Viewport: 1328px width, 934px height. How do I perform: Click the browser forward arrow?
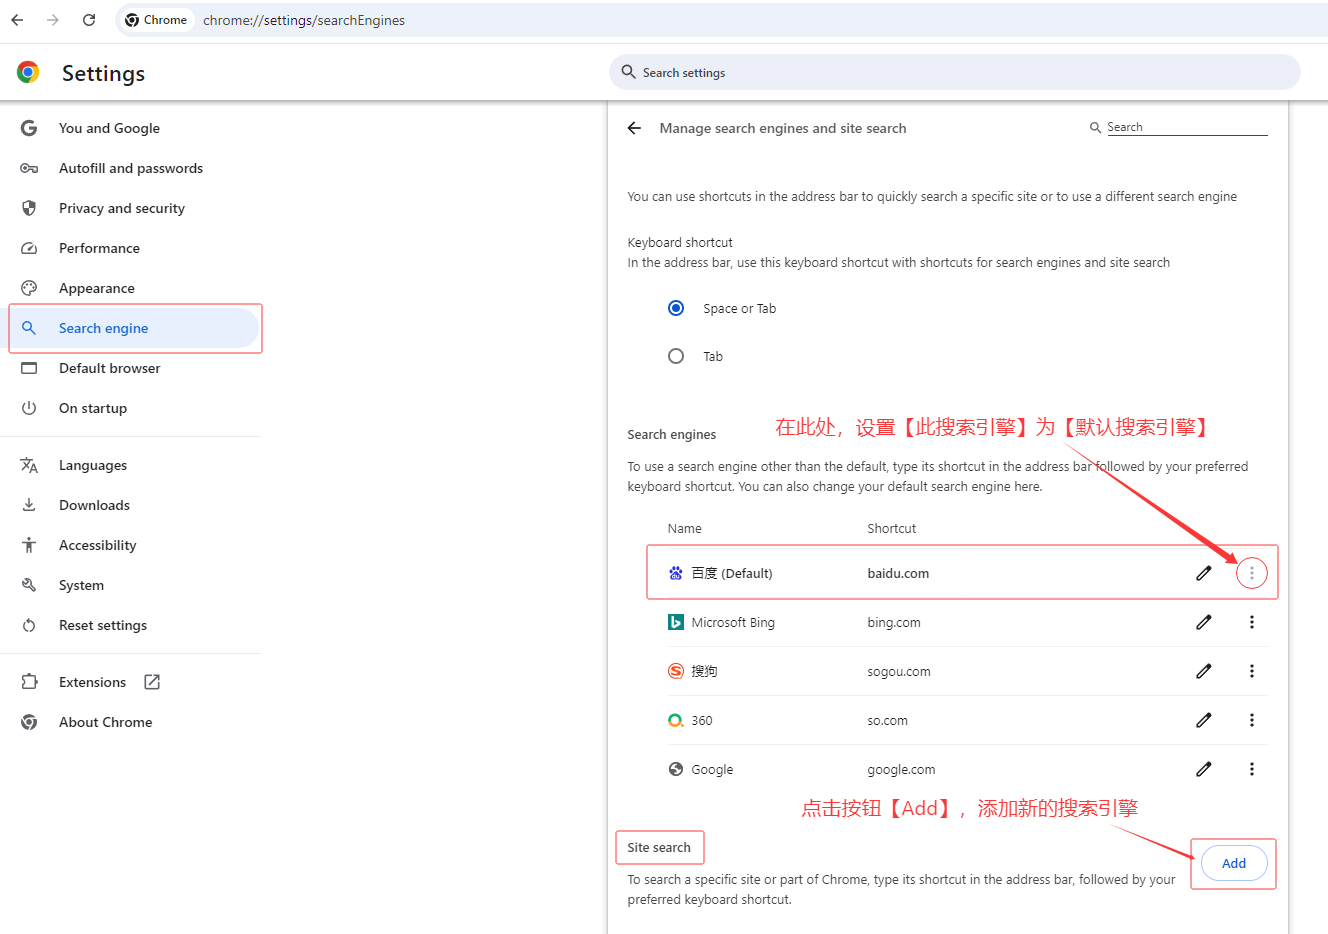53,20
